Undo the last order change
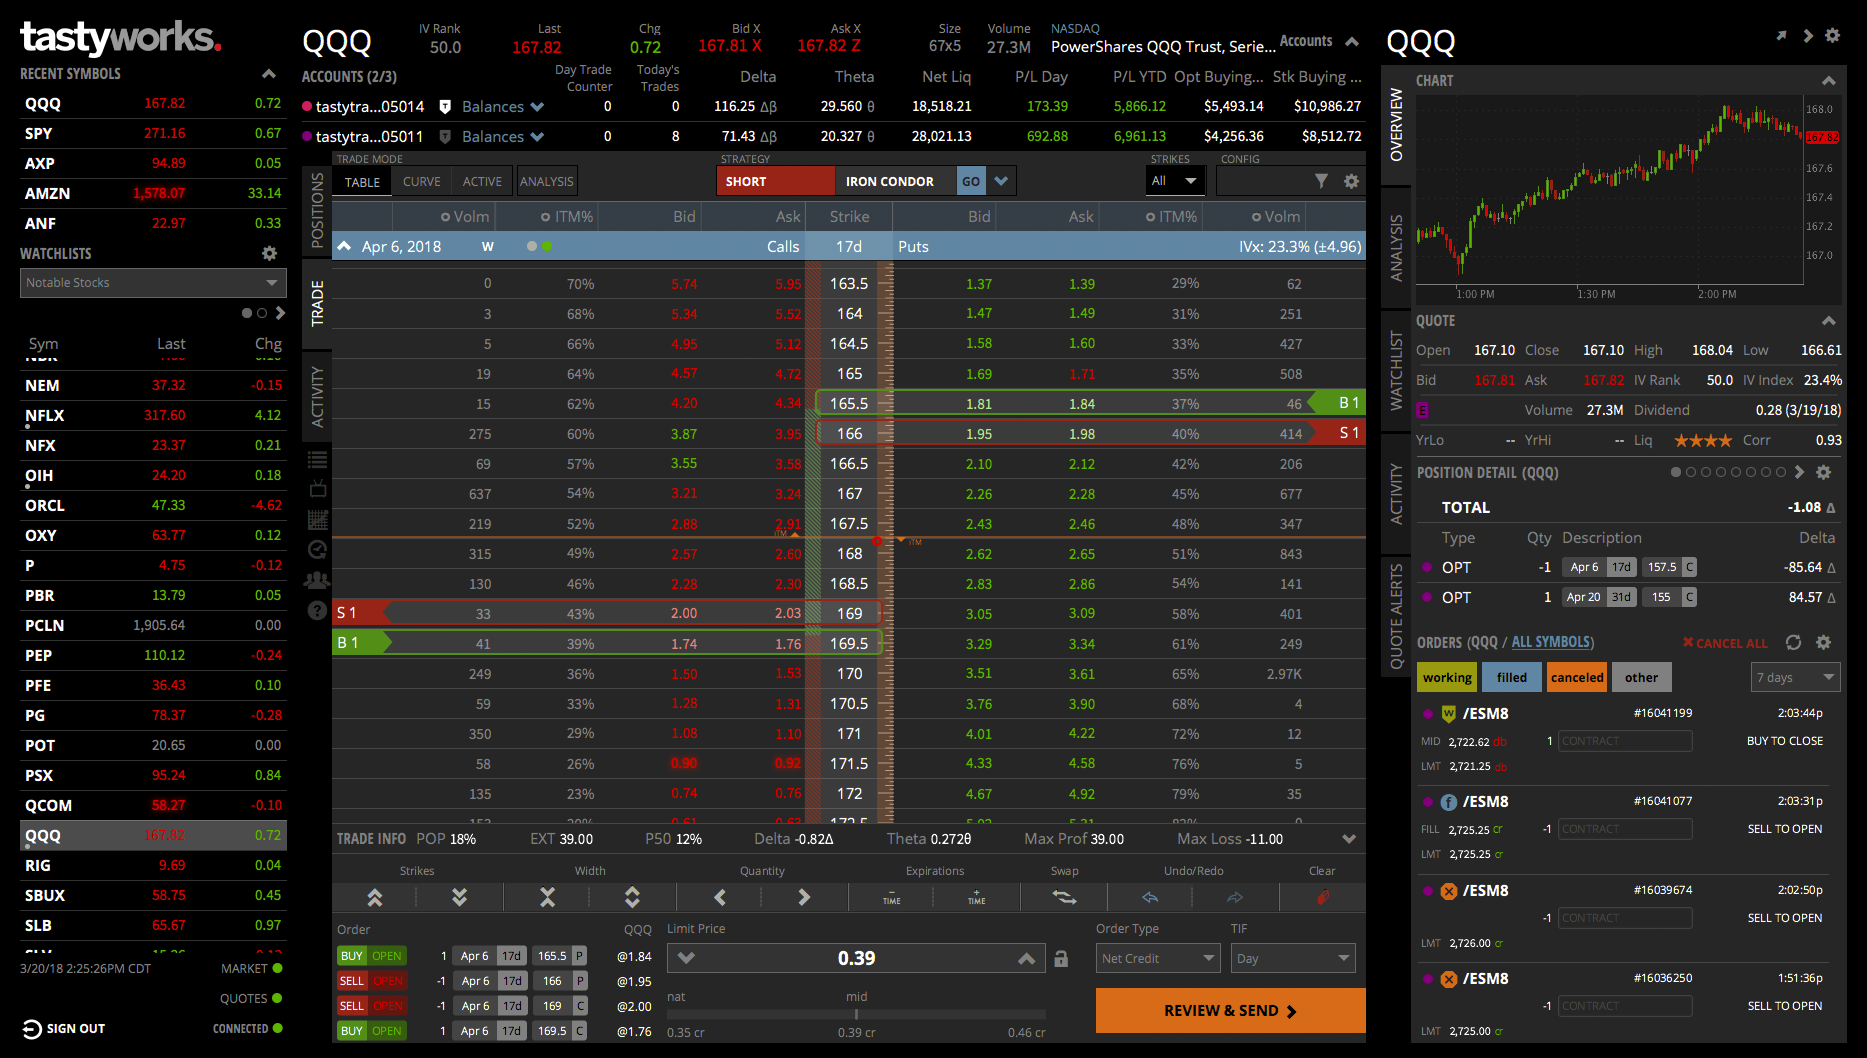Image resolution: width=1867 pixels, height=1058 pixels. (x=1150, y=897)
